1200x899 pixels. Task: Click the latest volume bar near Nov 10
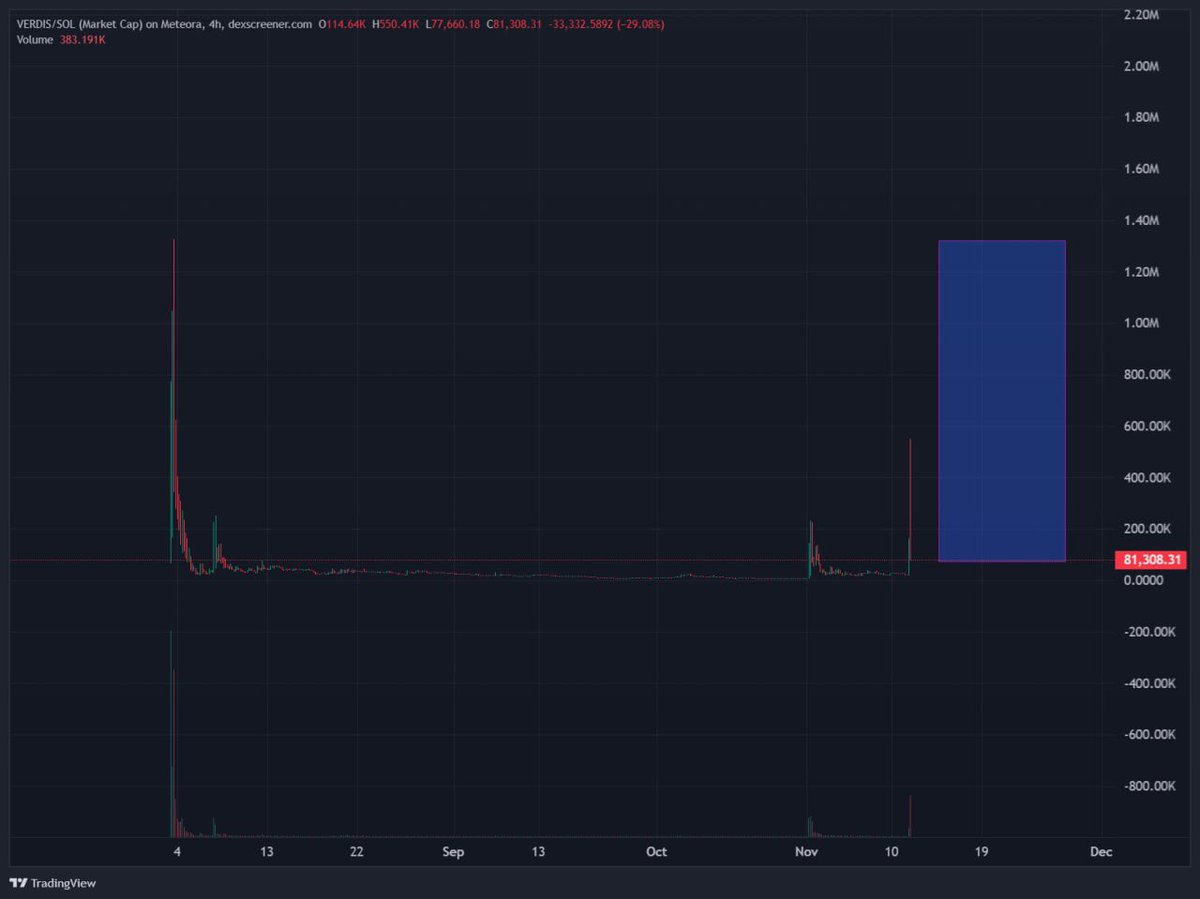pos(910,816)
